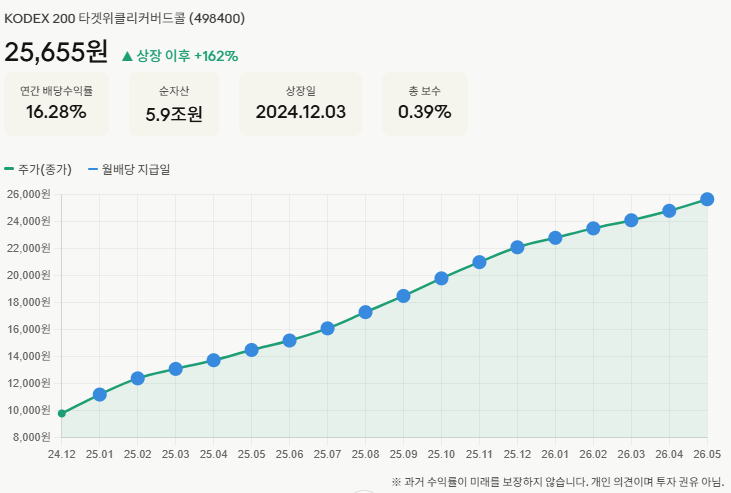
Task: Click the 상장 이후 +162% return label
Action: [x=180, y=56]
